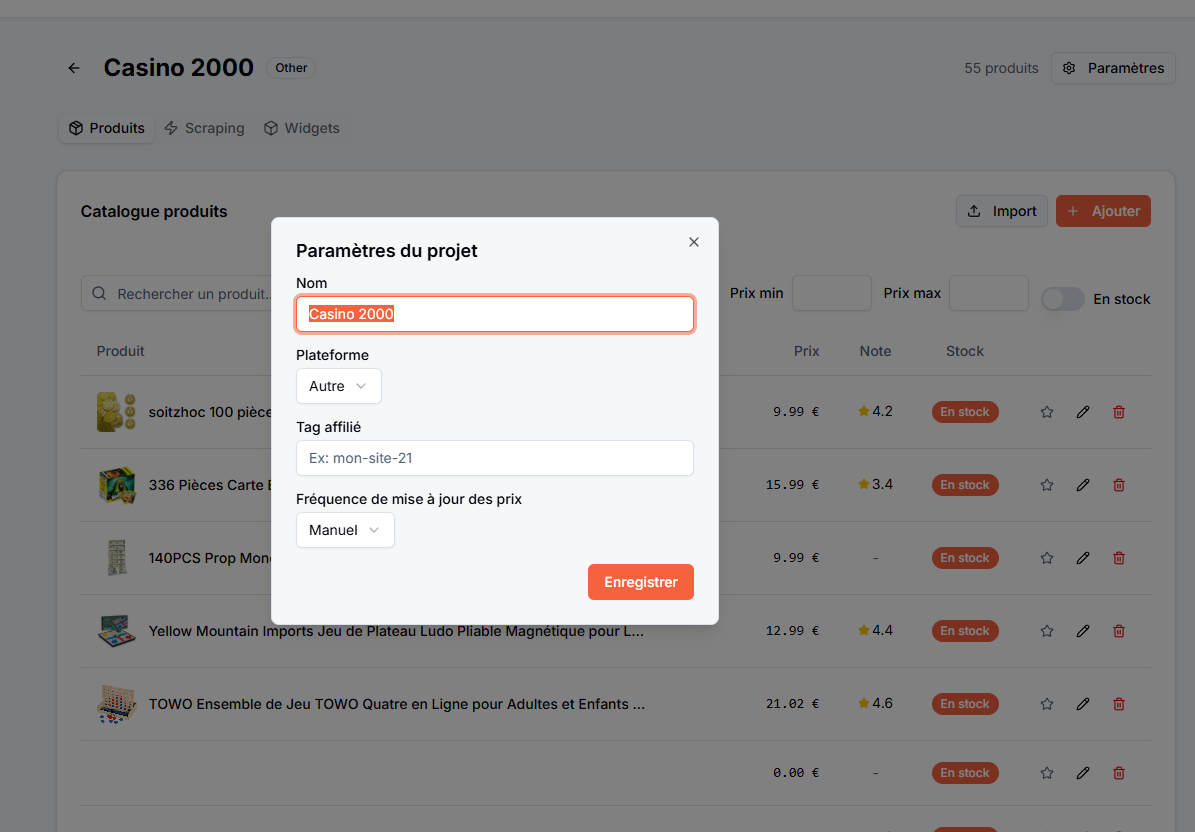
Task: Toggle the En stock filter switch
Action: click(1062, 299)
